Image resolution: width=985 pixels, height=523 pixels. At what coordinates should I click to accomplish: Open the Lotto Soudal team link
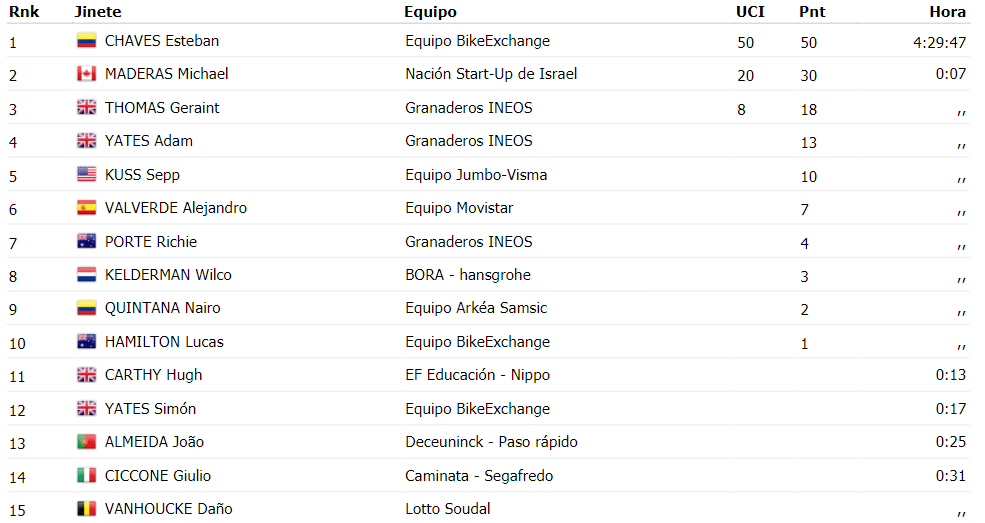pos(447,509)
